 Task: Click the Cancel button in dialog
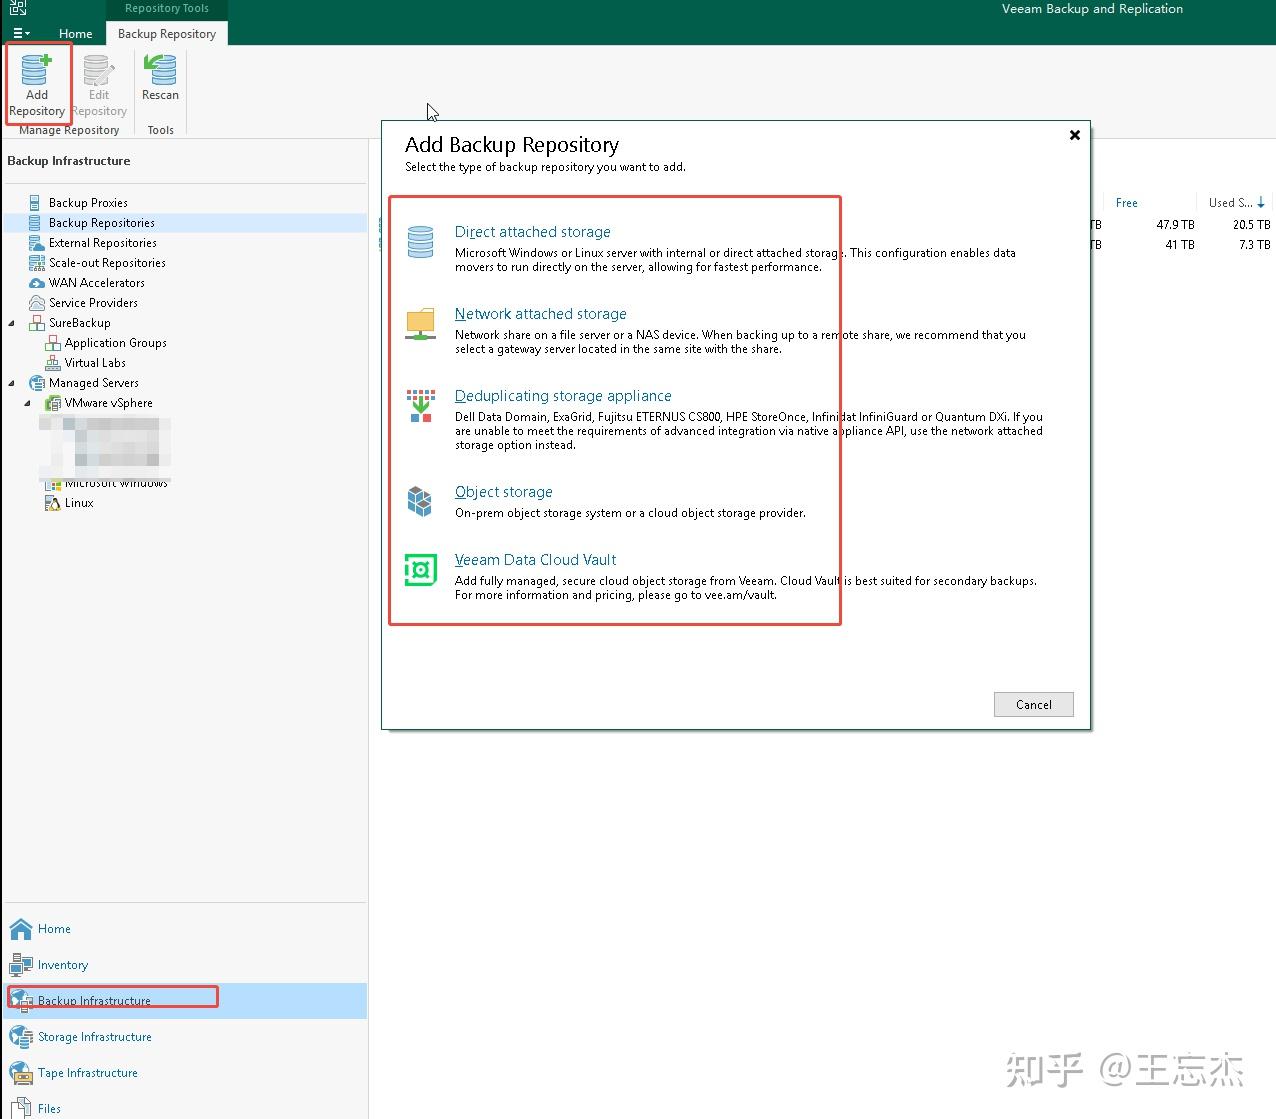[x=1033, y=704]
